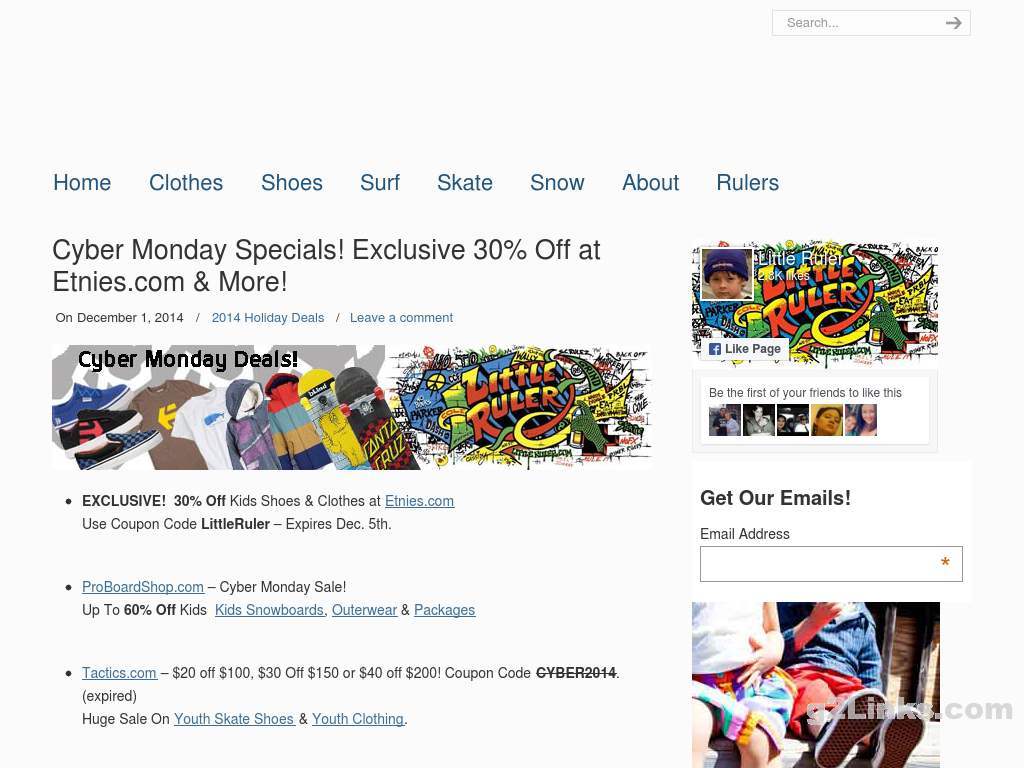Open the kids photo in sidebar
Screen dimensions: 1024x768
point(816,685)
